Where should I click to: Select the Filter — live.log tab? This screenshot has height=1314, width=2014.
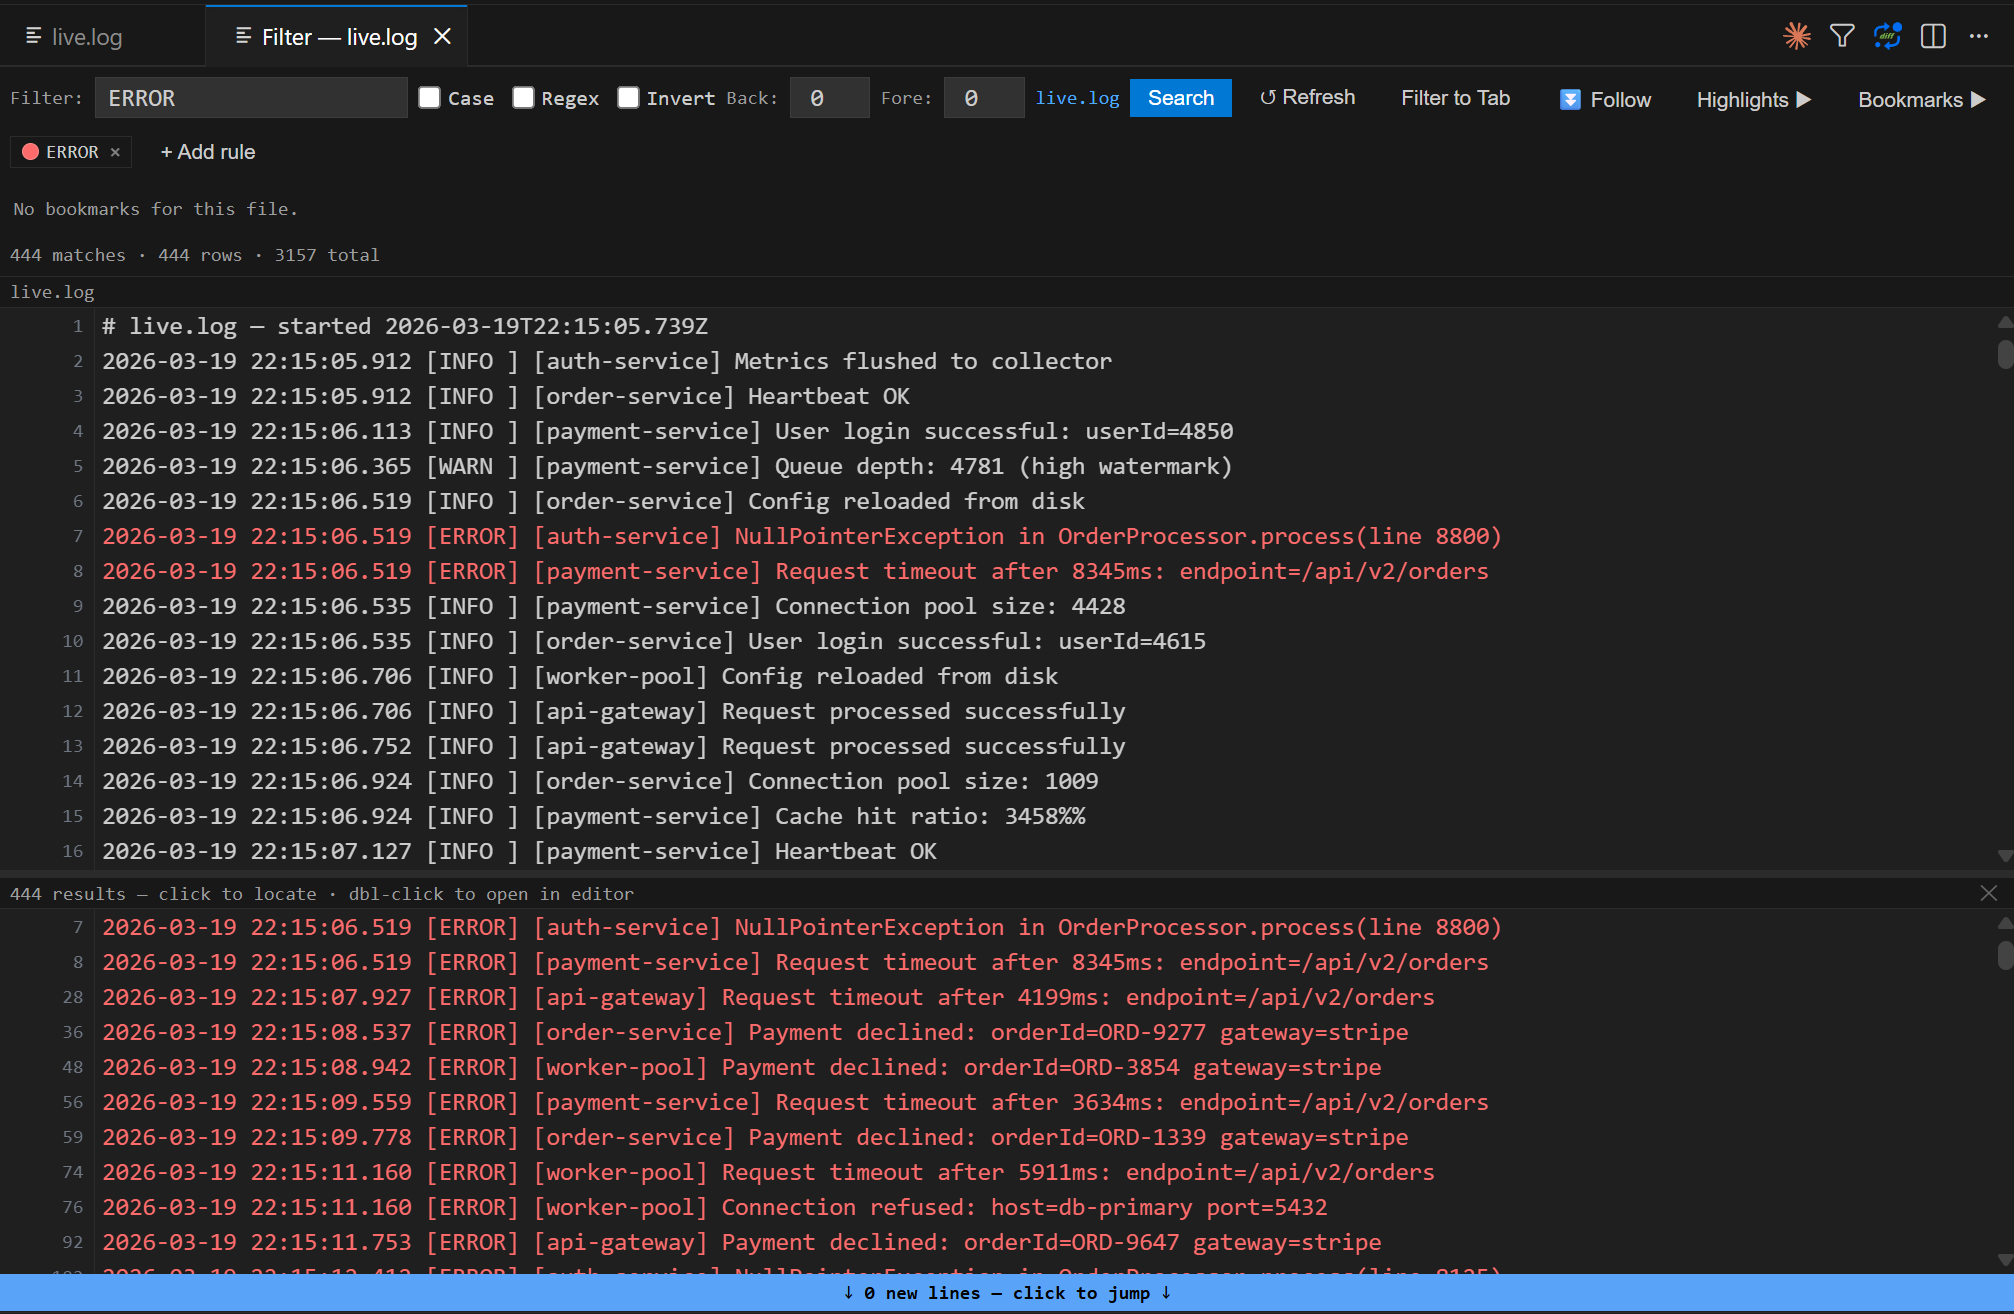(336, 37)
